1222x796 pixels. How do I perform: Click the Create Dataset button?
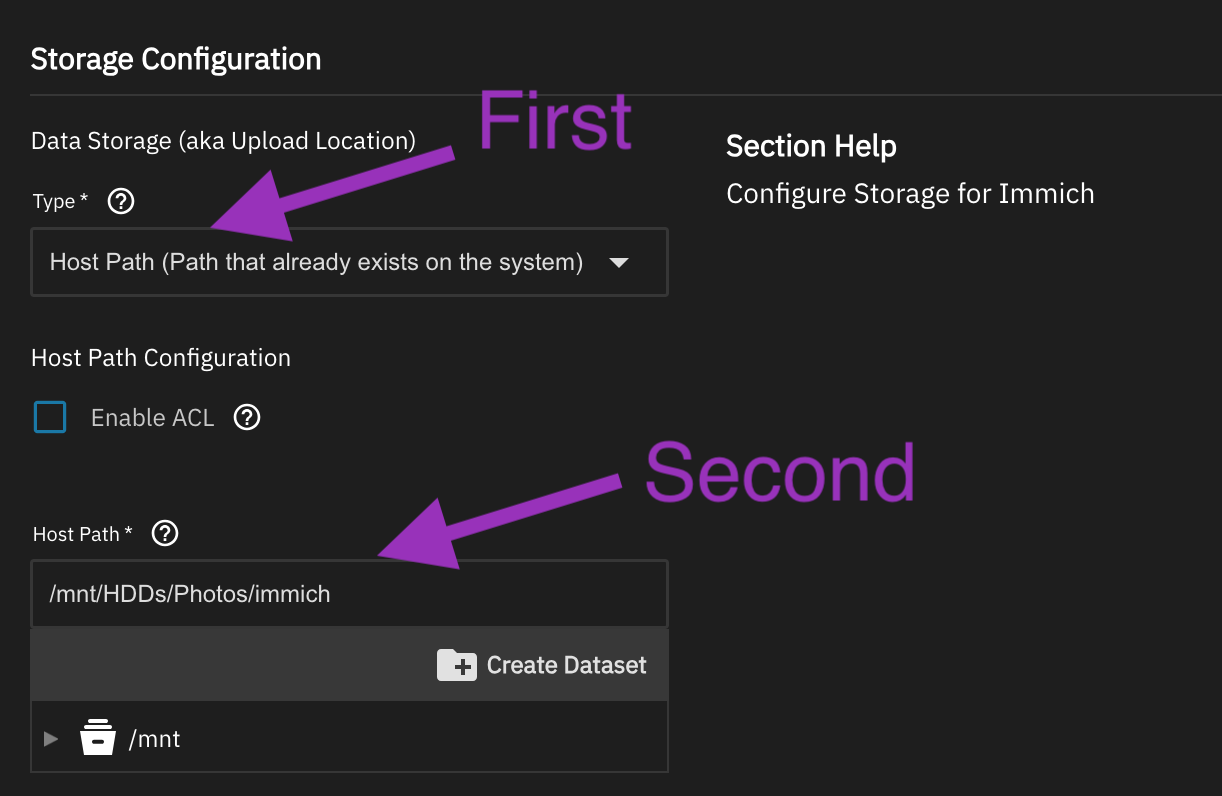point(542,665)
